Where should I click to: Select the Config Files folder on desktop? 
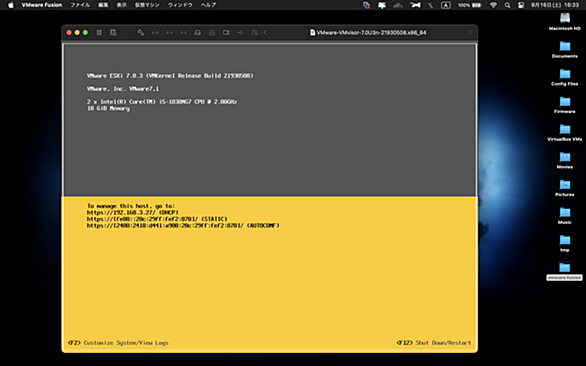565,77
